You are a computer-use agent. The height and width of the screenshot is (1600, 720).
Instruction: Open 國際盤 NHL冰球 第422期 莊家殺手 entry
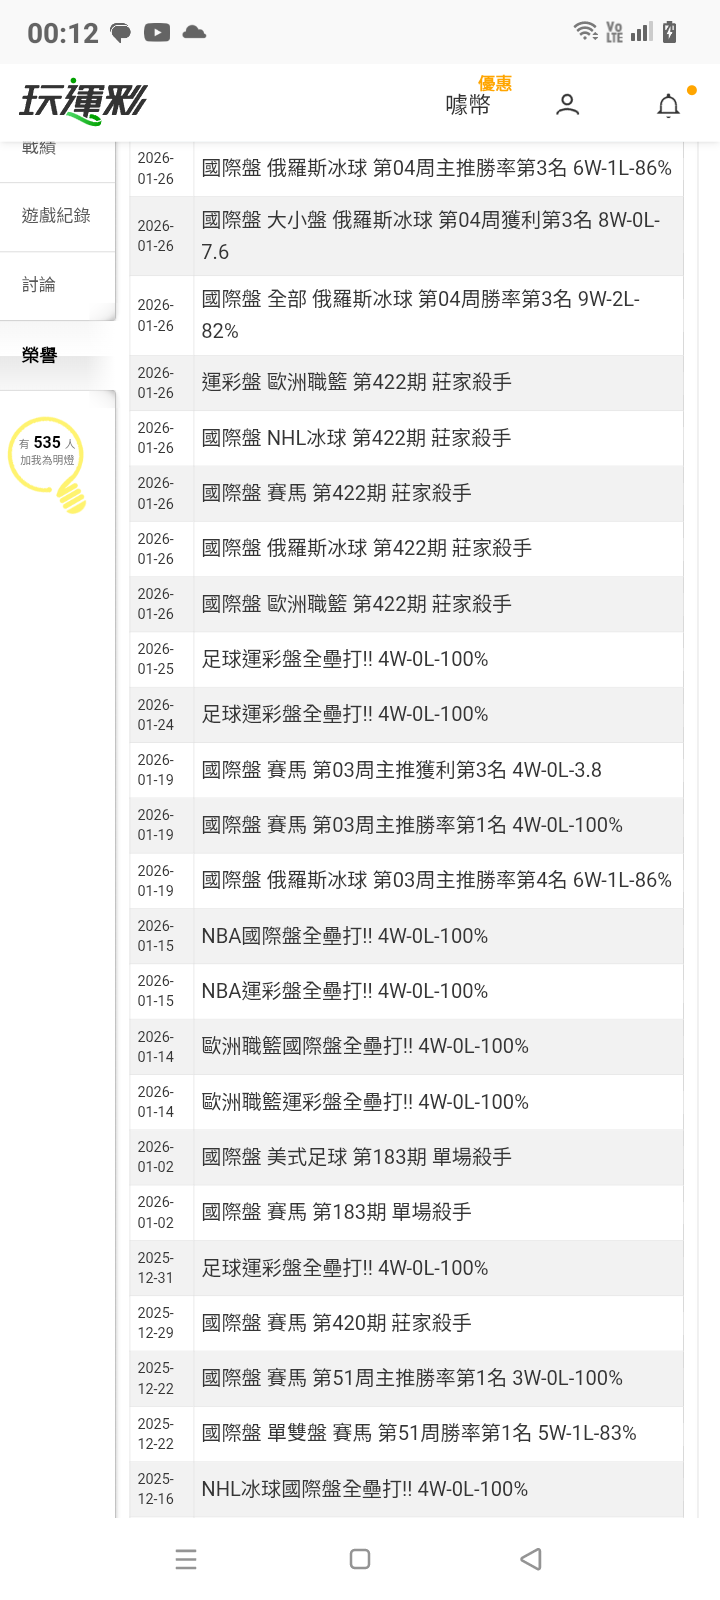(x=356, y=438)
